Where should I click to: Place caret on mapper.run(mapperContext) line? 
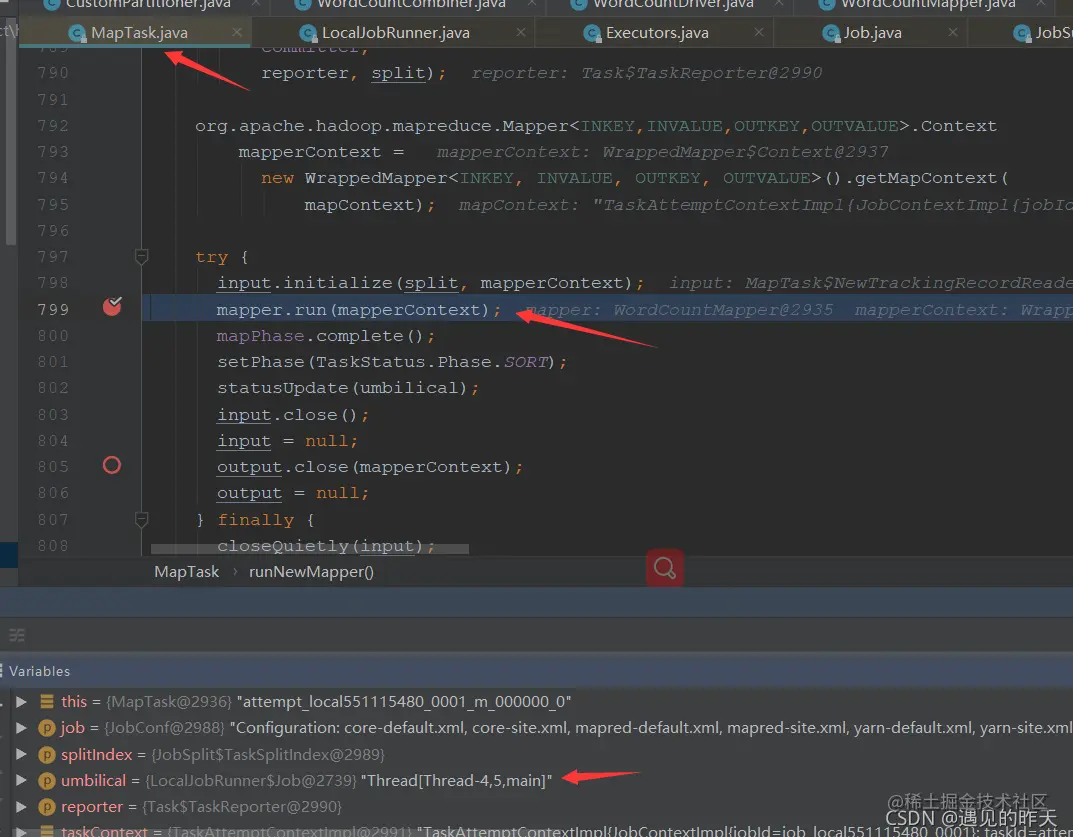[x=359, y=310]
